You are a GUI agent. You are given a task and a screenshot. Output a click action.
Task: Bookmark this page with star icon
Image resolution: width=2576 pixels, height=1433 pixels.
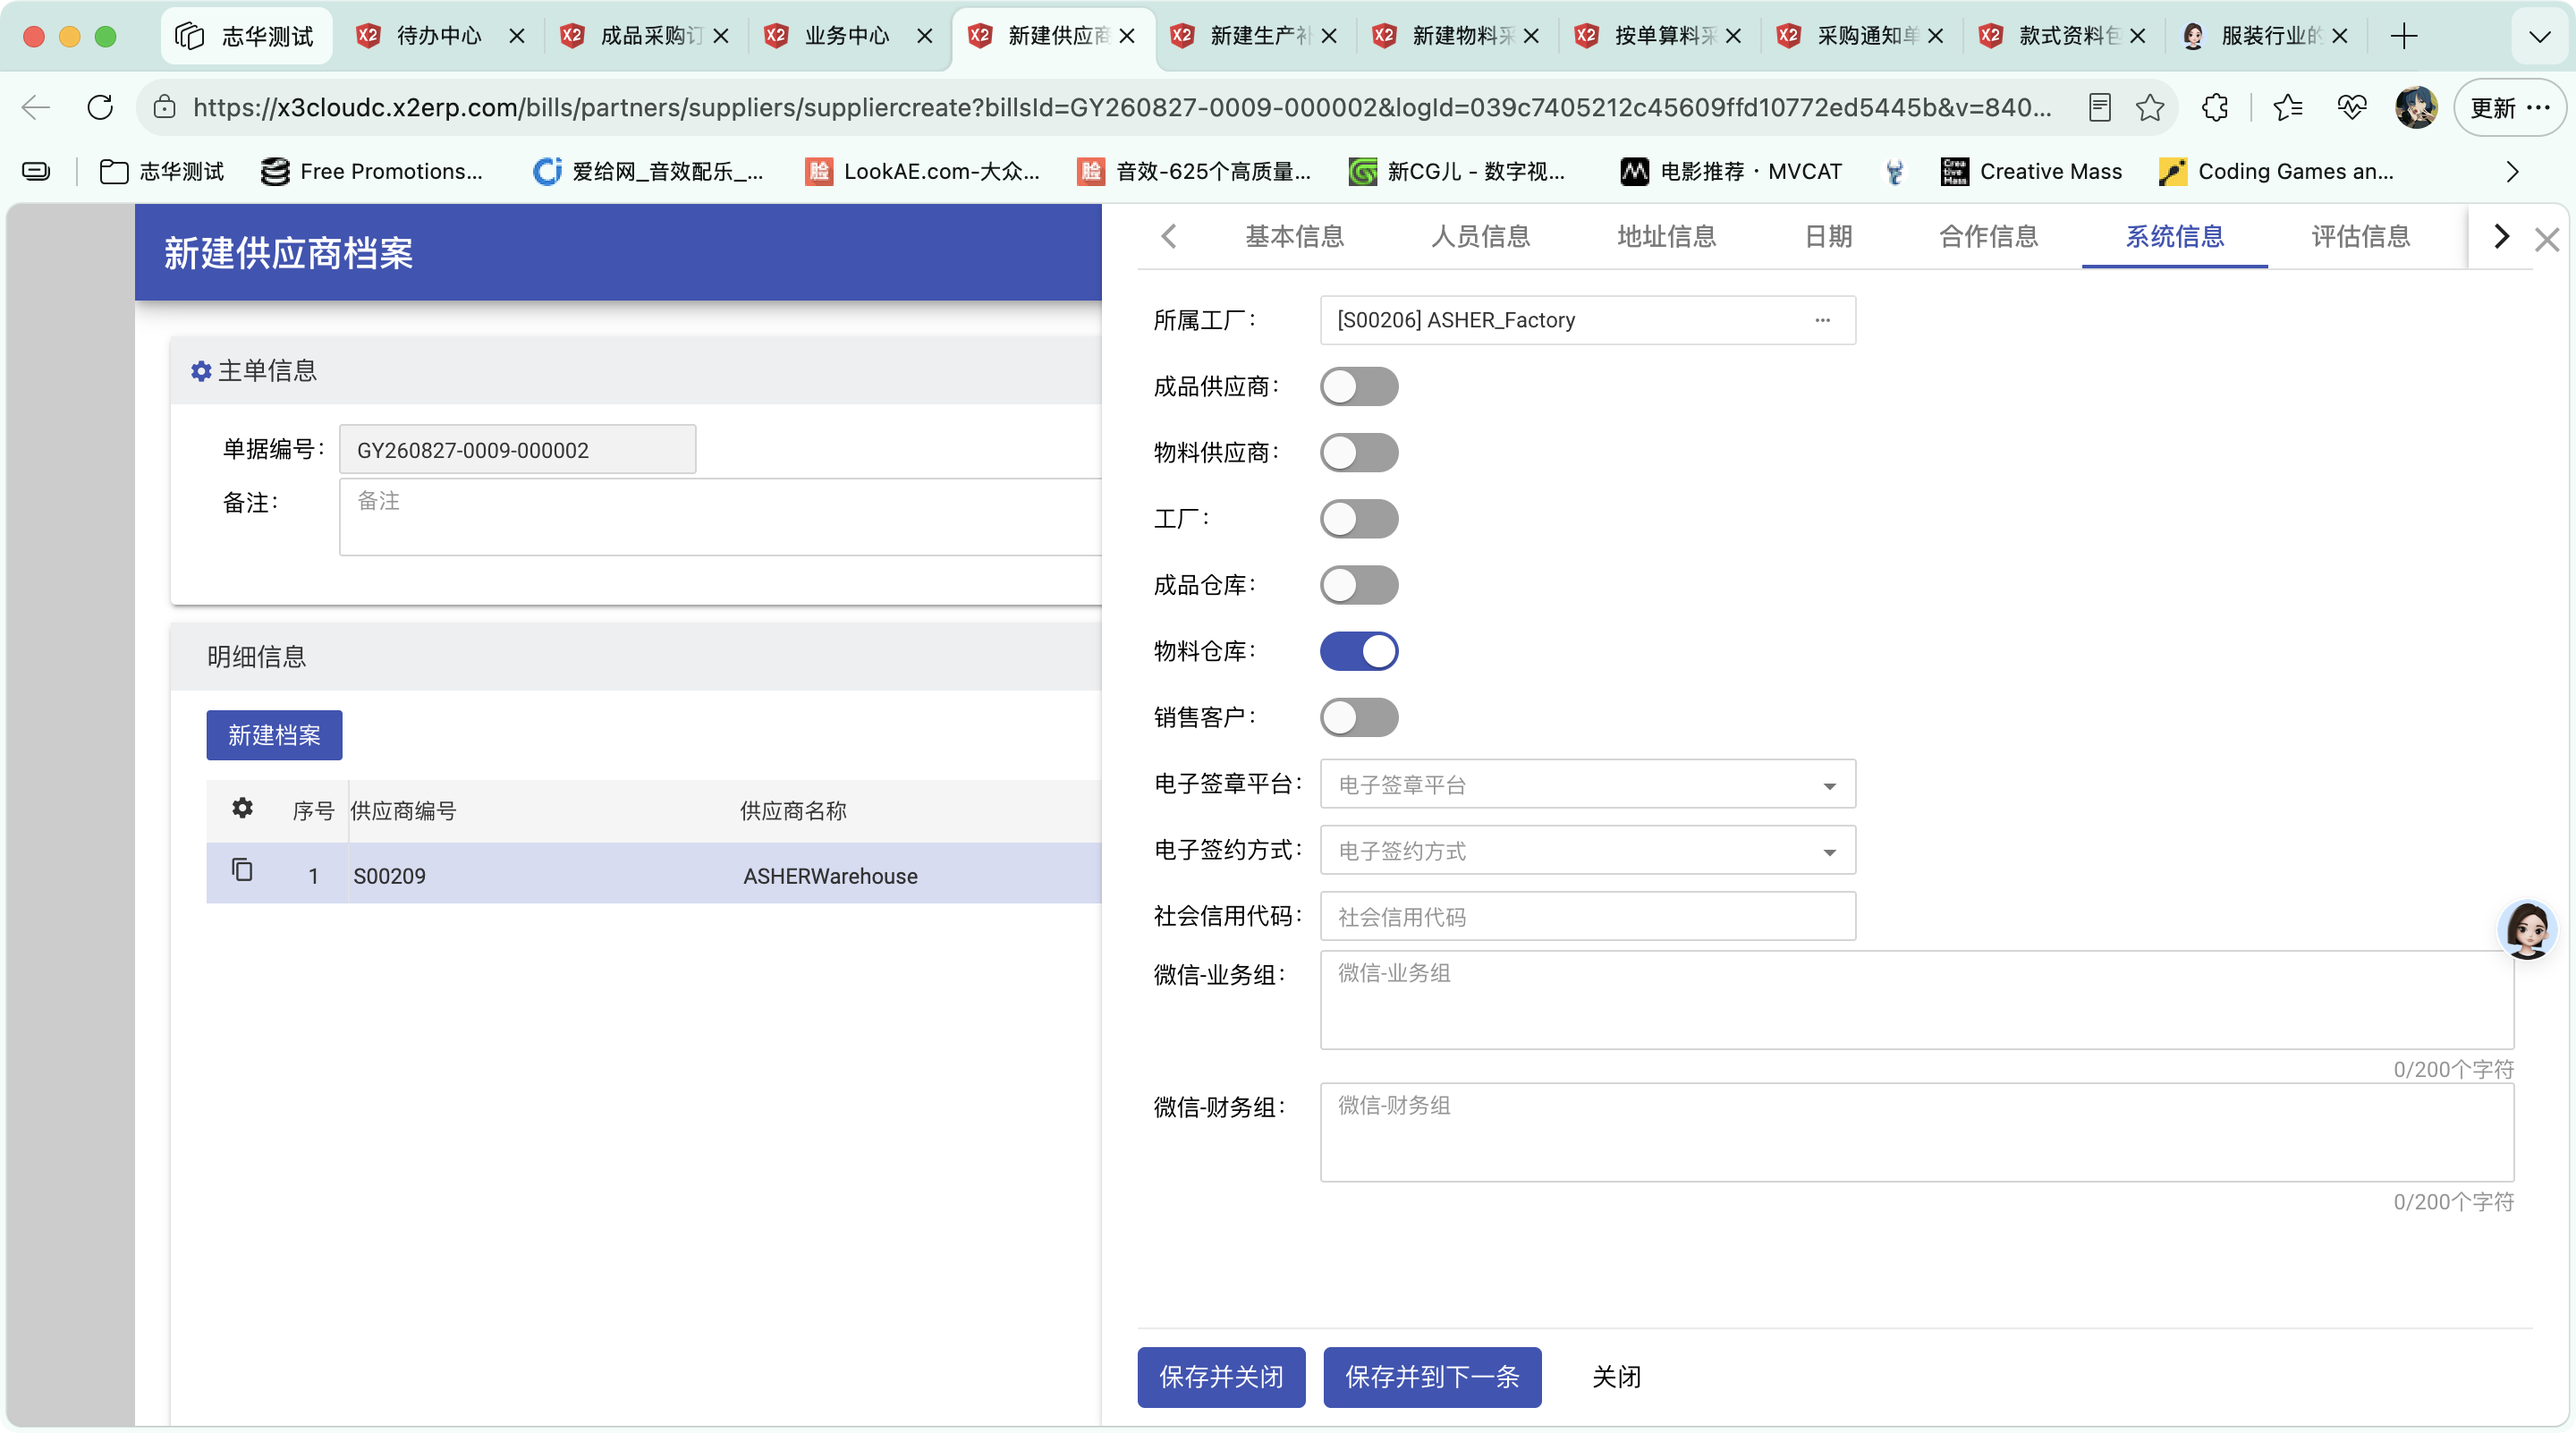2149,107
